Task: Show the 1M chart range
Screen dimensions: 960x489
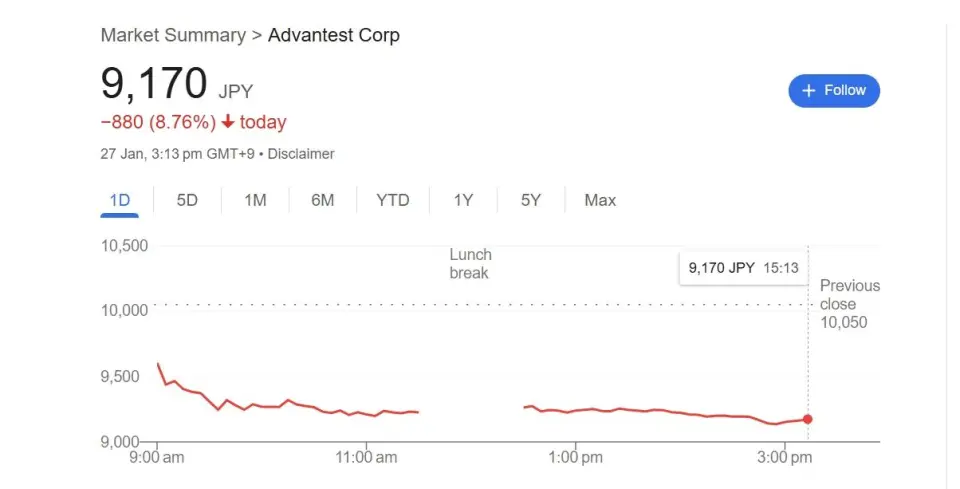Action: tap(255, 200)
